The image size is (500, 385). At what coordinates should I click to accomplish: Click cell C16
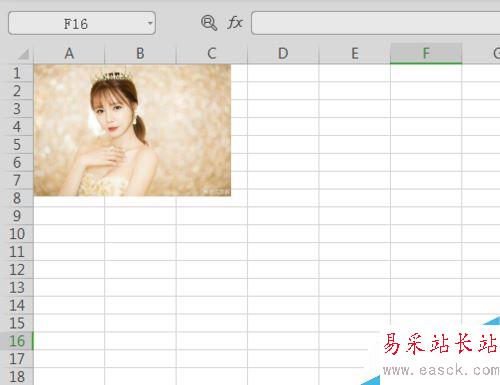[x=212, y=341]
